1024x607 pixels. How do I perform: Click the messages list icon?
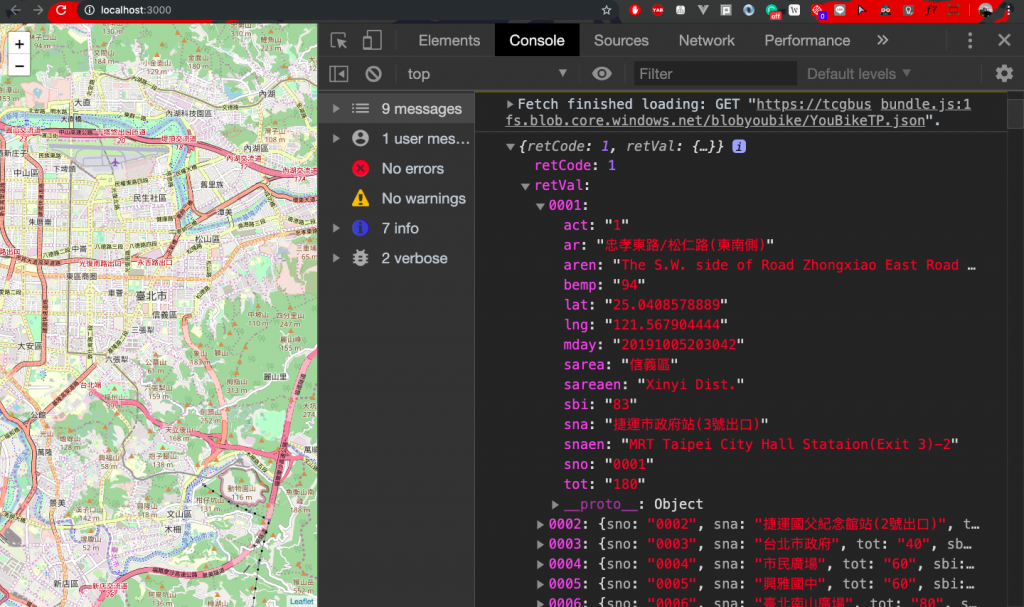tap(360, 108)
